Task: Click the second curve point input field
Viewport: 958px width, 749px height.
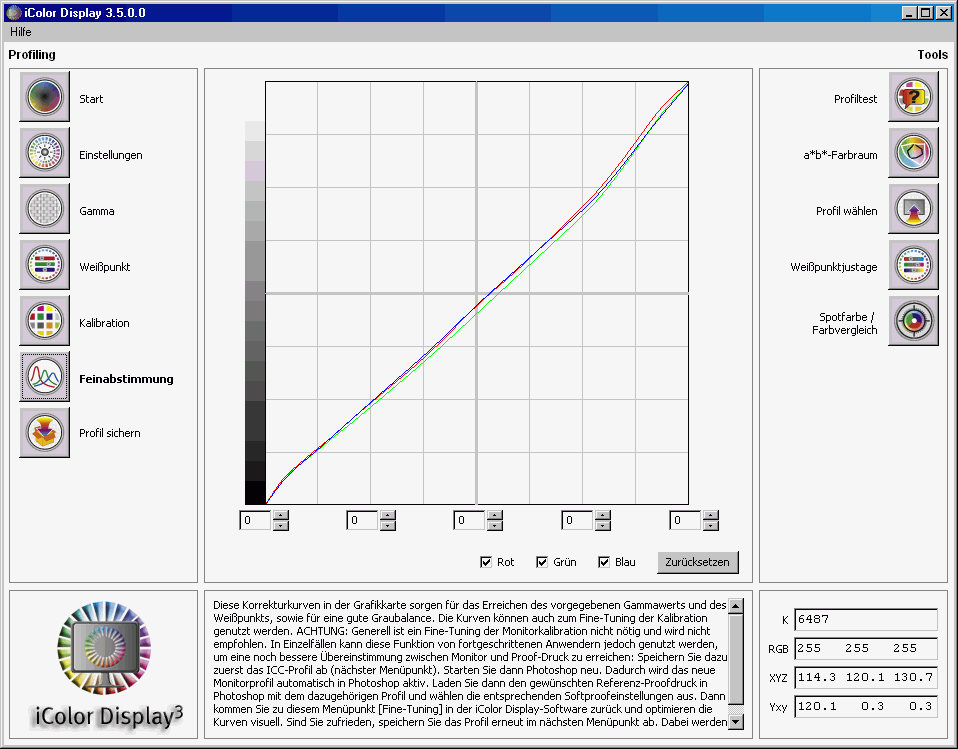Action: 361,520
